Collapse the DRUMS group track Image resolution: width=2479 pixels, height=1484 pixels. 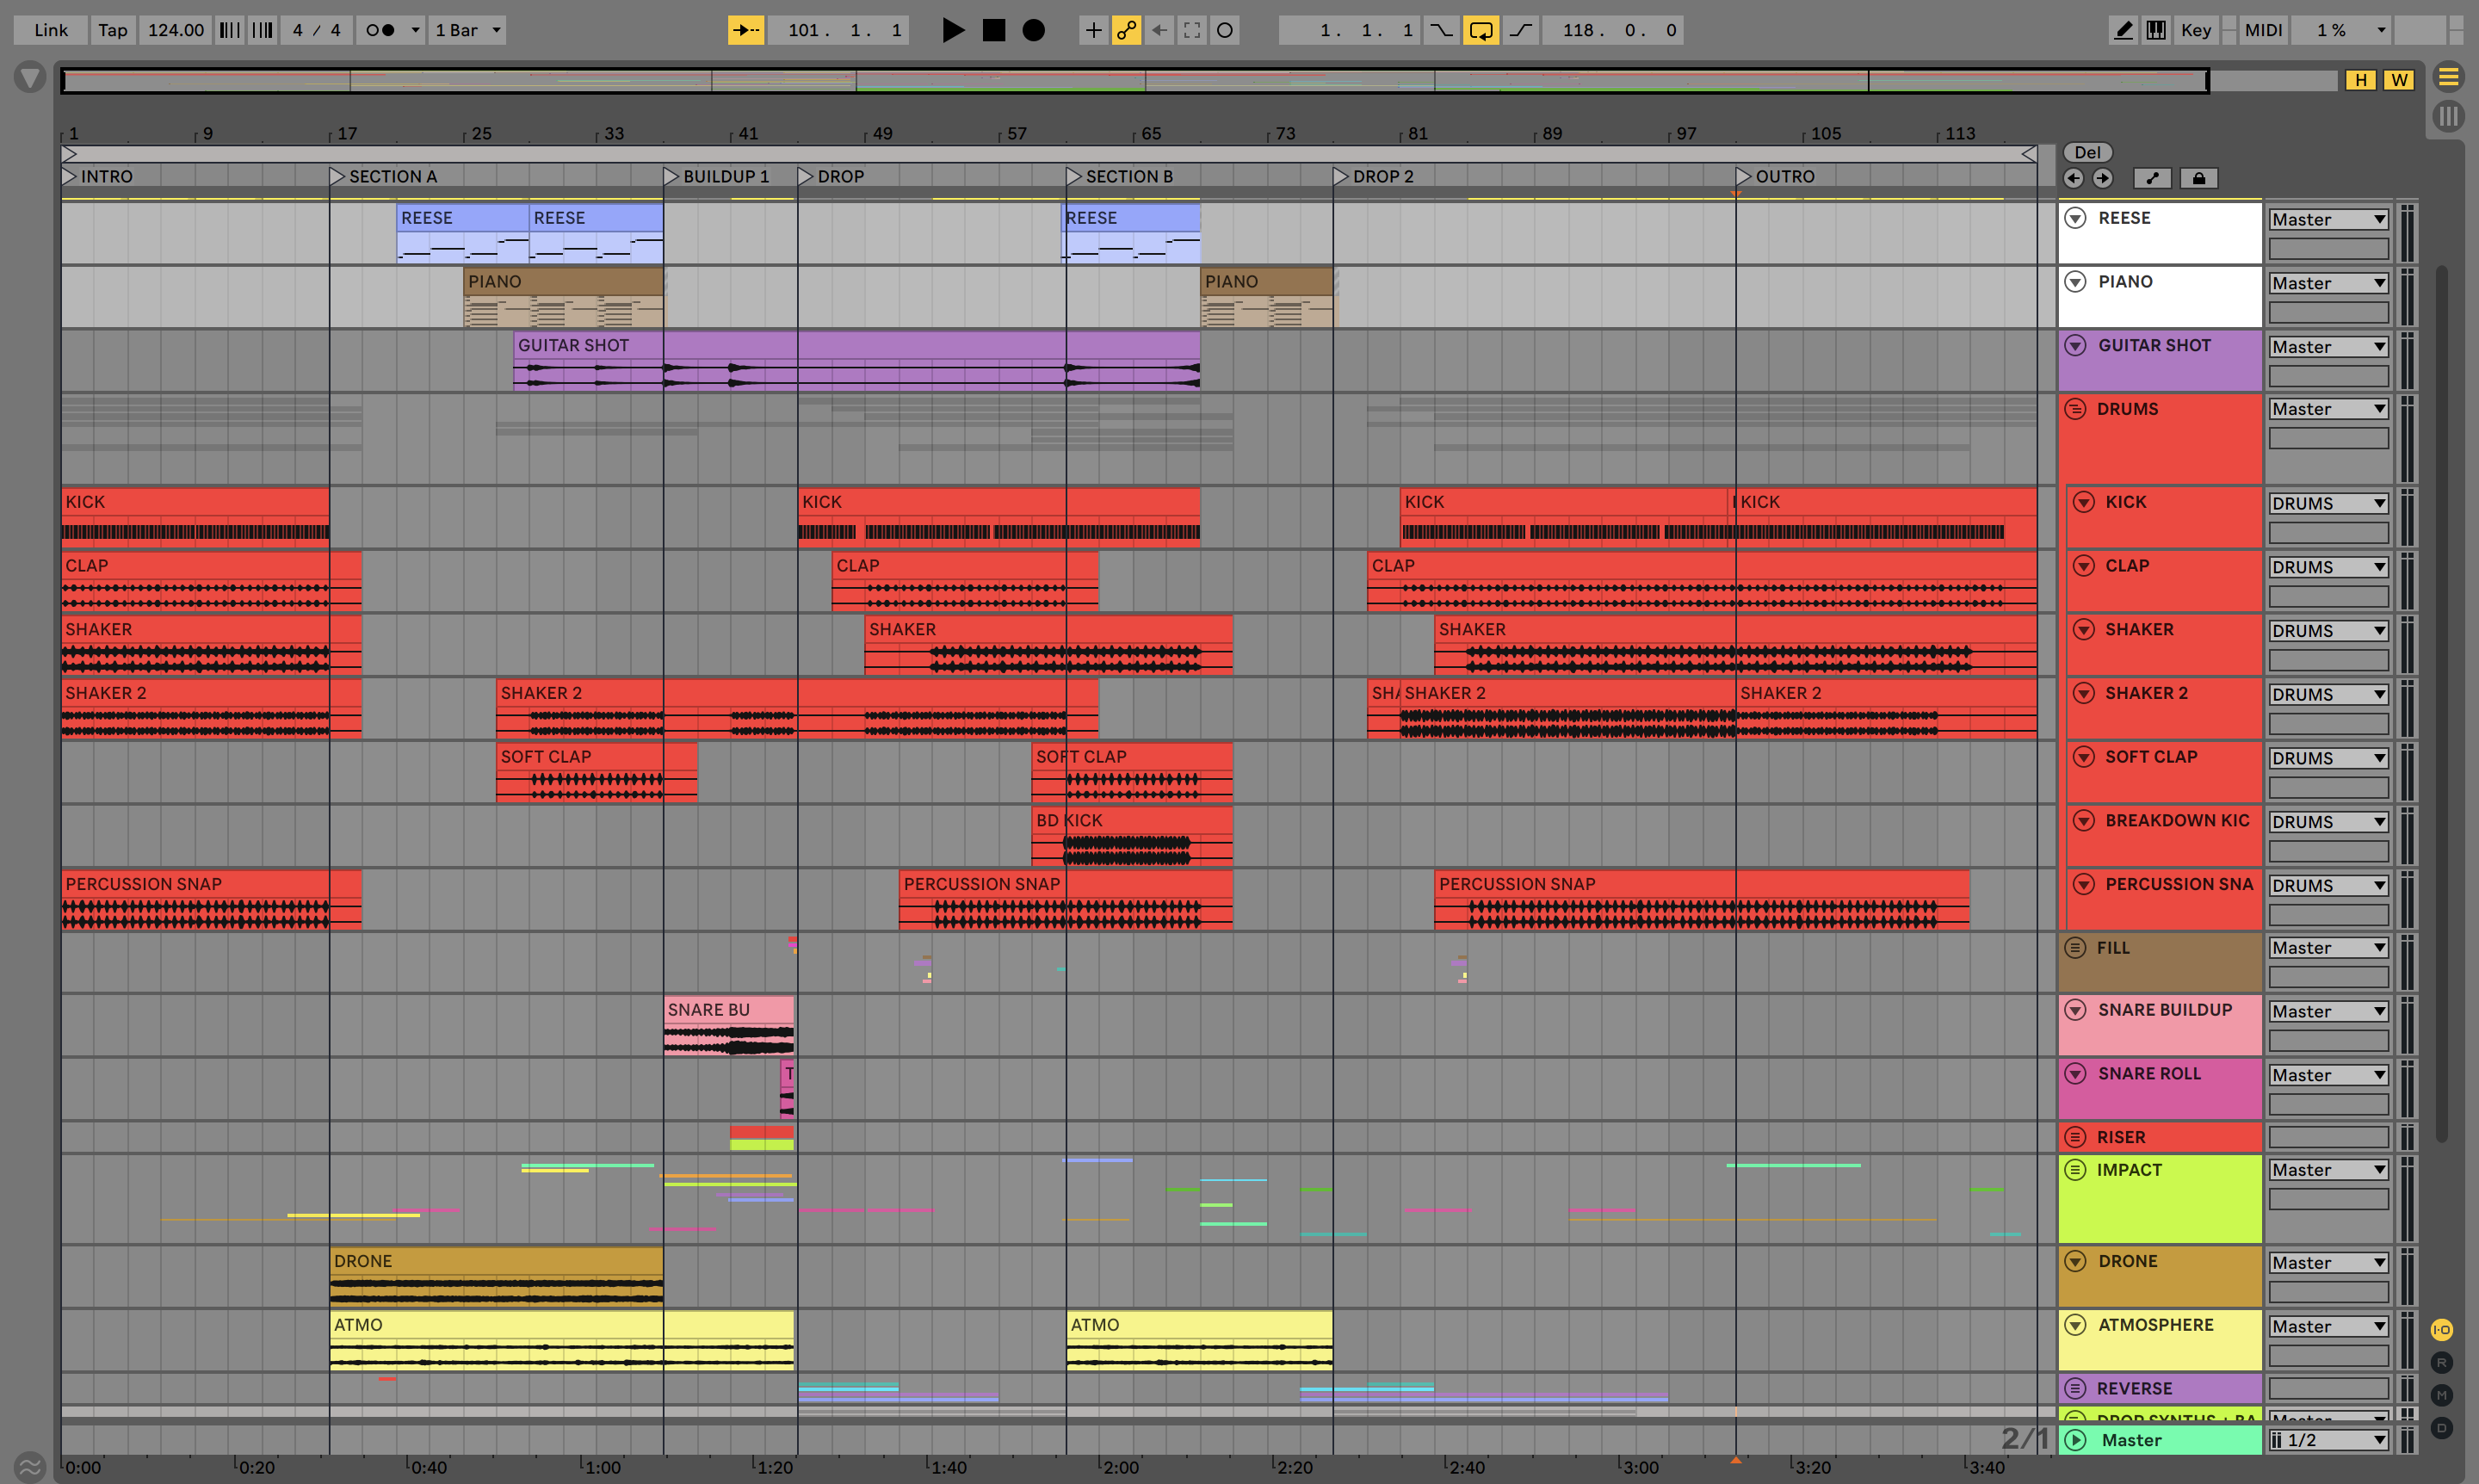pyautogui.click(x=2075, y=409)
